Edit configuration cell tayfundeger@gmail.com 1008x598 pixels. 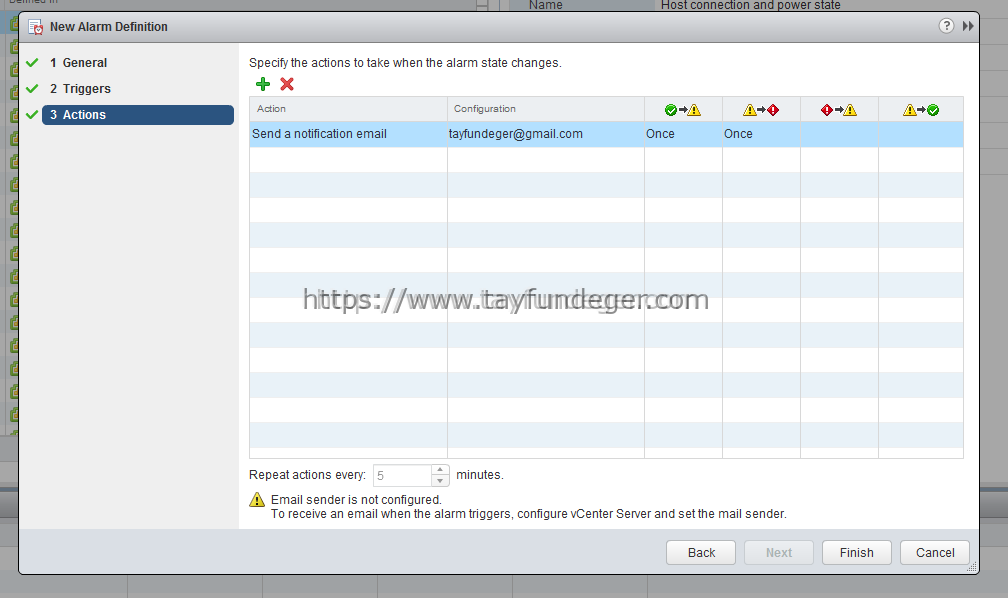point(546,134)
